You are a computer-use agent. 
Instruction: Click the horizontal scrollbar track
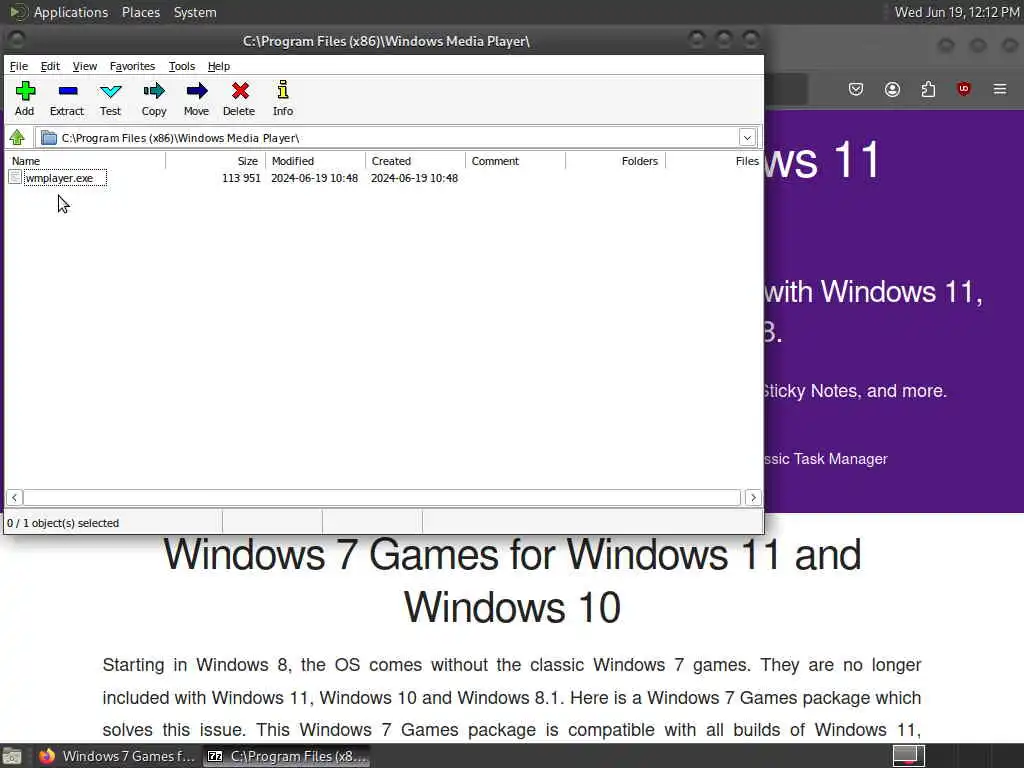coord(383,498)
